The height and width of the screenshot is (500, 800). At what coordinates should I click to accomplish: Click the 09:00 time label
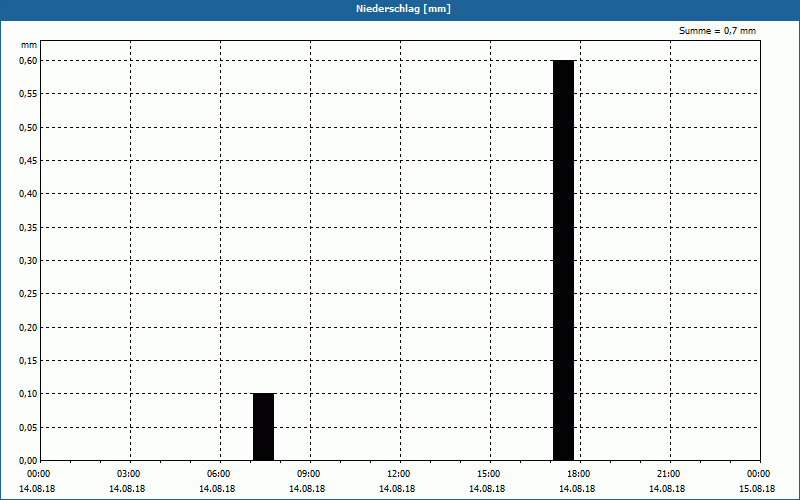point(309,474)
